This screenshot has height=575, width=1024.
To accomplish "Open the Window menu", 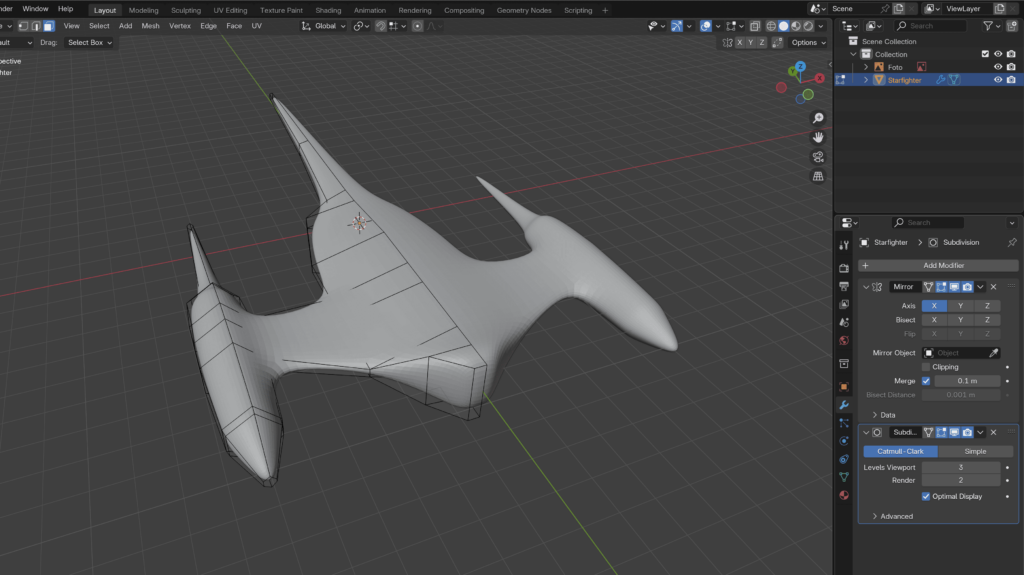I will [35, 9].
